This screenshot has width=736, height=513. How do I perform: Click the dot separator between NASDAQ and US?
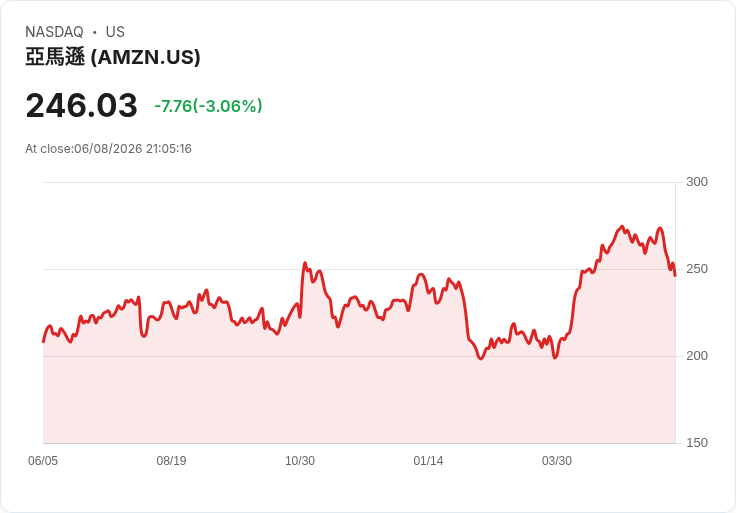95,32
